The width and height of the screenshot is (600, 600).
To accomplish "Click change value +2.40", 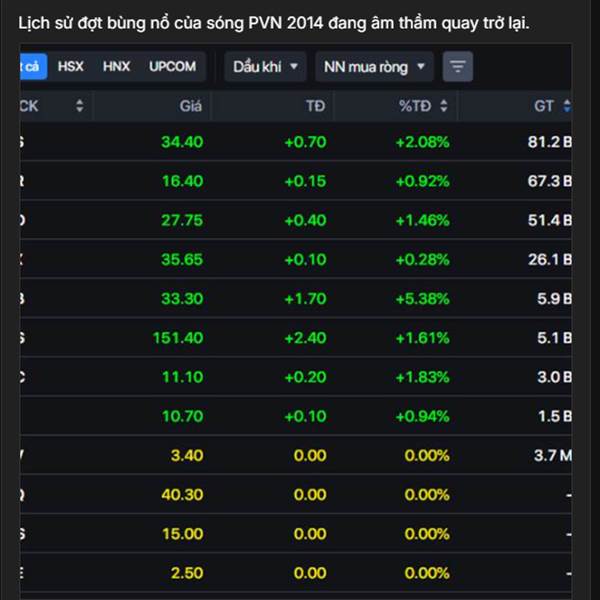I will coord(305,338).
